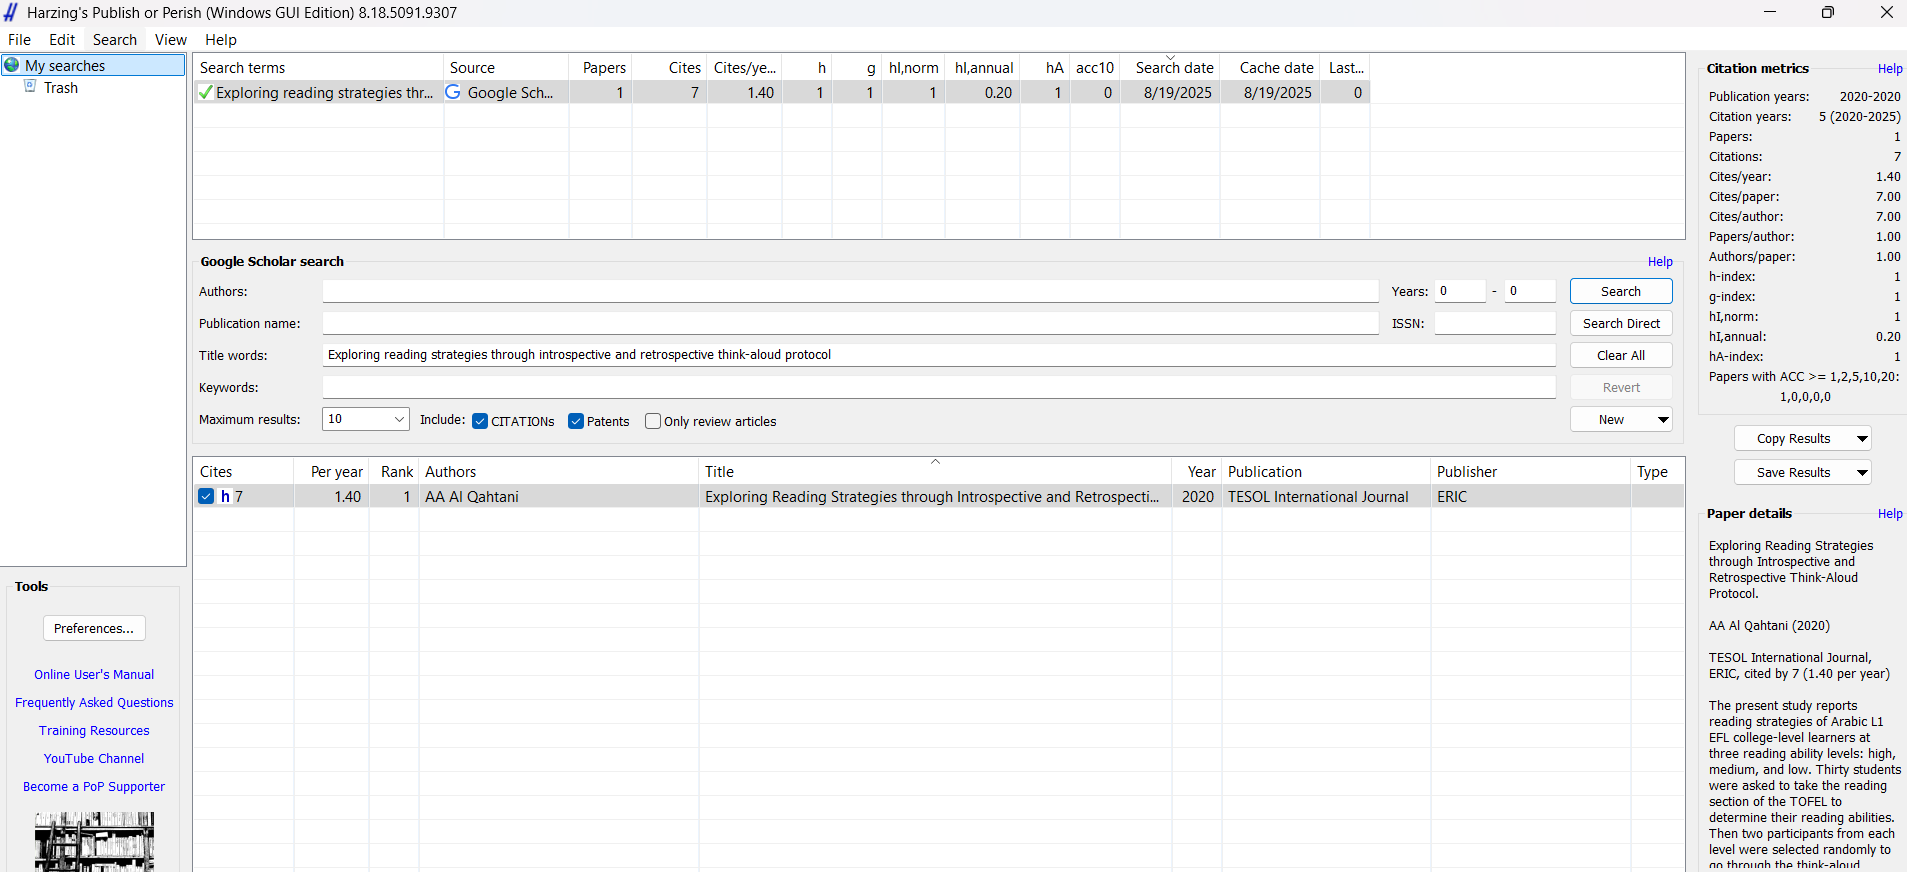1907x872 pixels.
Task: Click the Publish or Perish app icon
Action: tap(11, 12)
